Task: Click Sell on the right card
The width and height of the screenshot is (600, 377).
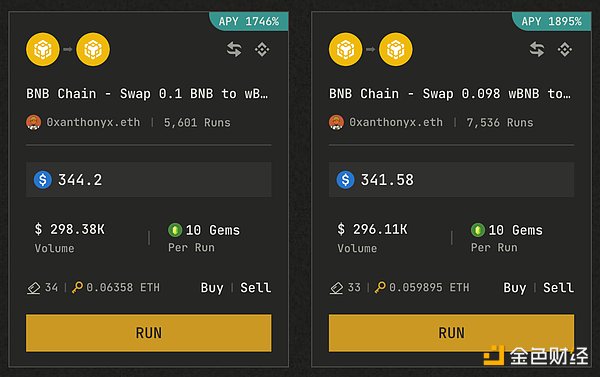Action: [558, 288]
